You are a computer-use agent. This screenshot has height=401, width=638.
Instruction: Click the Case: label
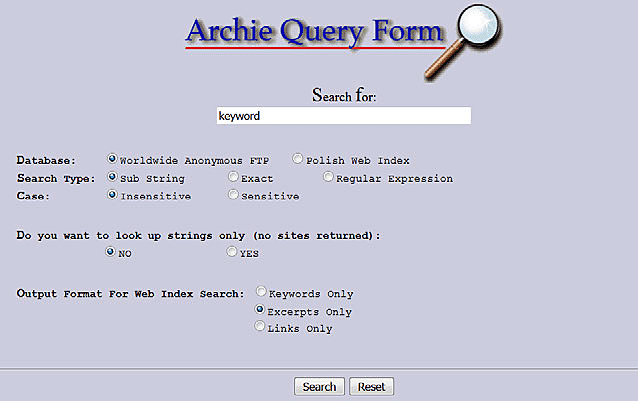(33, 196)
